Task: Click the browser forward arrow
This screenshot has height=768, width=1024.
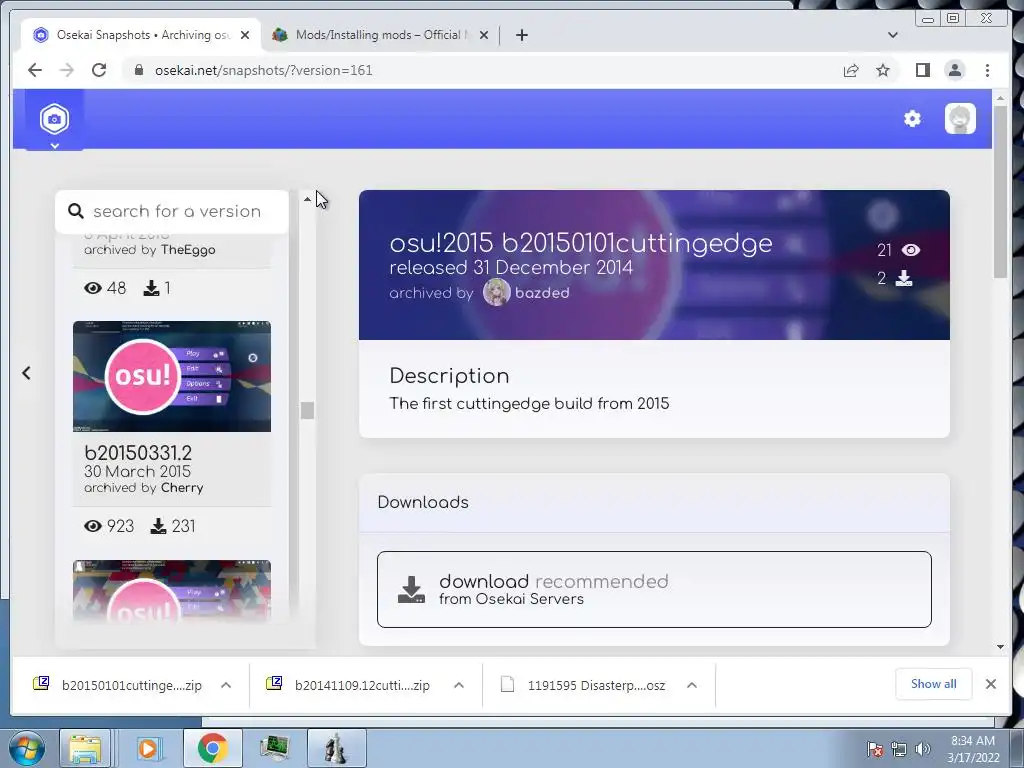Action: tap(67, 70)
